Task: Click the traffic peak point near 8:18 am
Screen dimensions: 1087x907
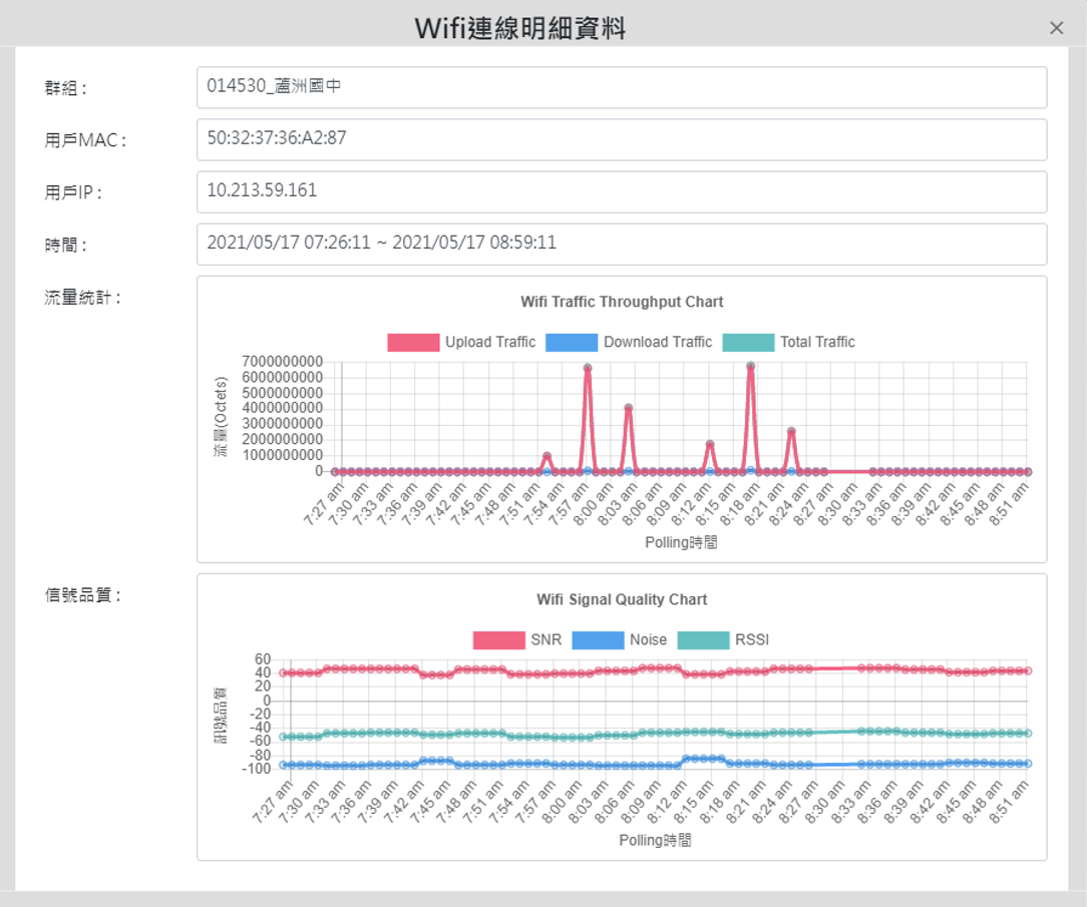Action: 750,366
